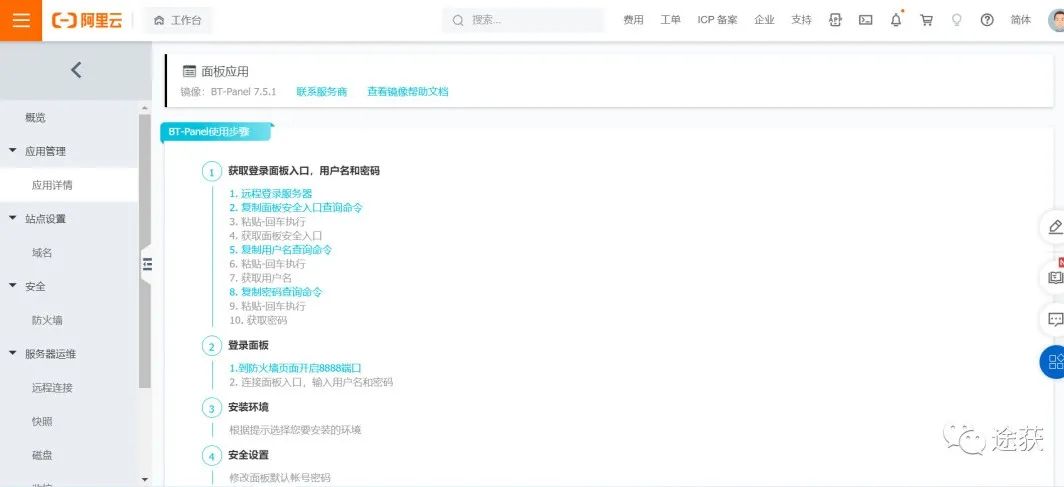Open the floating chat message button
The height and width of the screenshot is (487, 1064).
(1054, 319)
